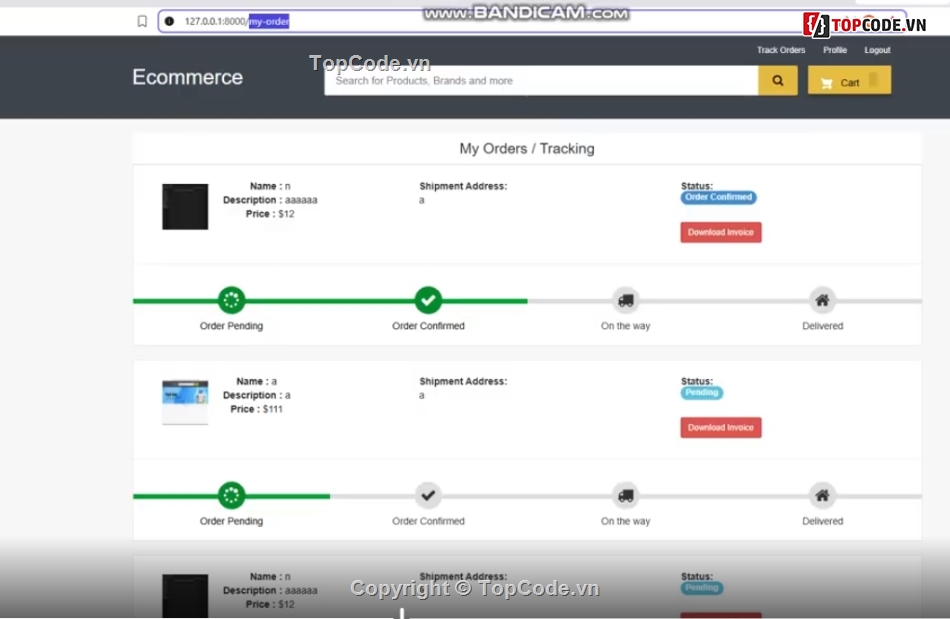Open Track Orders in top navigation
Image resolution: width=950 pixels, height=619 pixels.
(781, 50)
